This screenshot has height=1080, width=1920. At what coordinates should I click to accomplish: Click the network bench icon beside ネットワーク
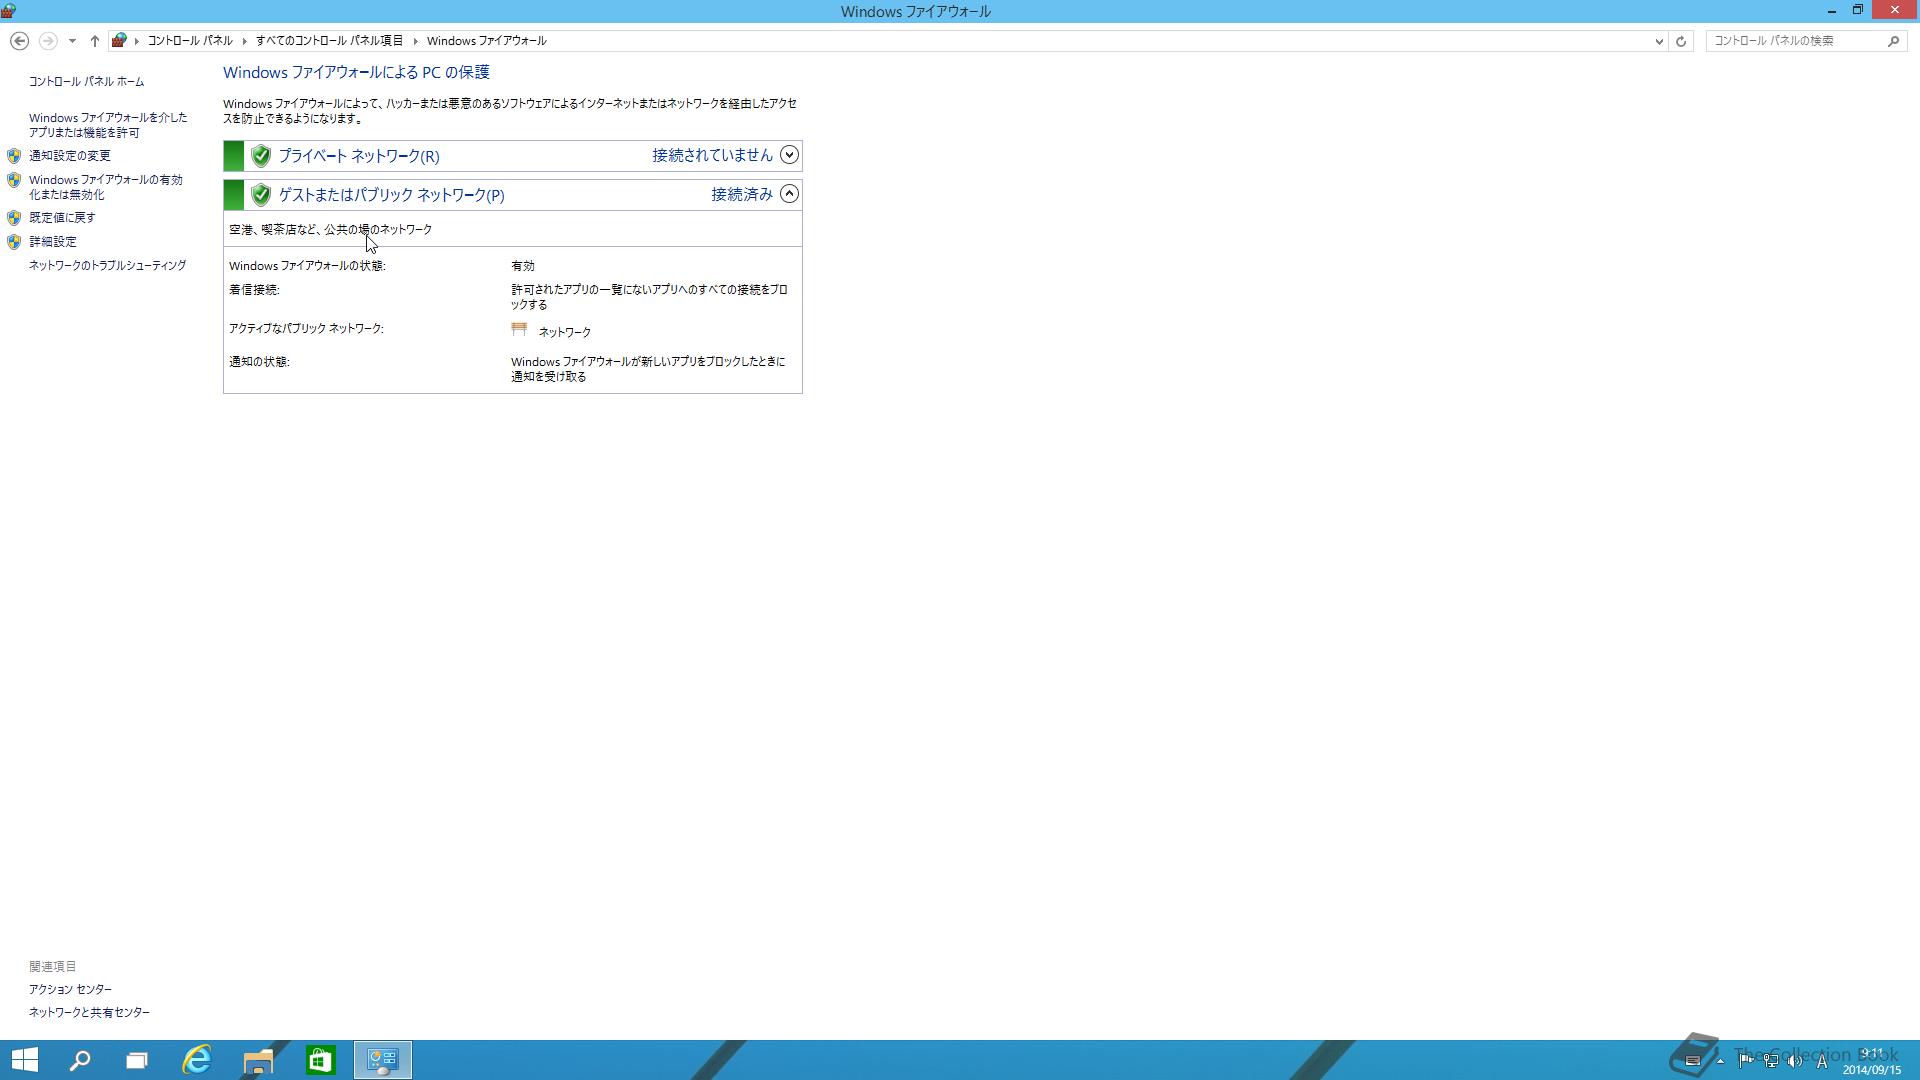(x=519, y=329)
